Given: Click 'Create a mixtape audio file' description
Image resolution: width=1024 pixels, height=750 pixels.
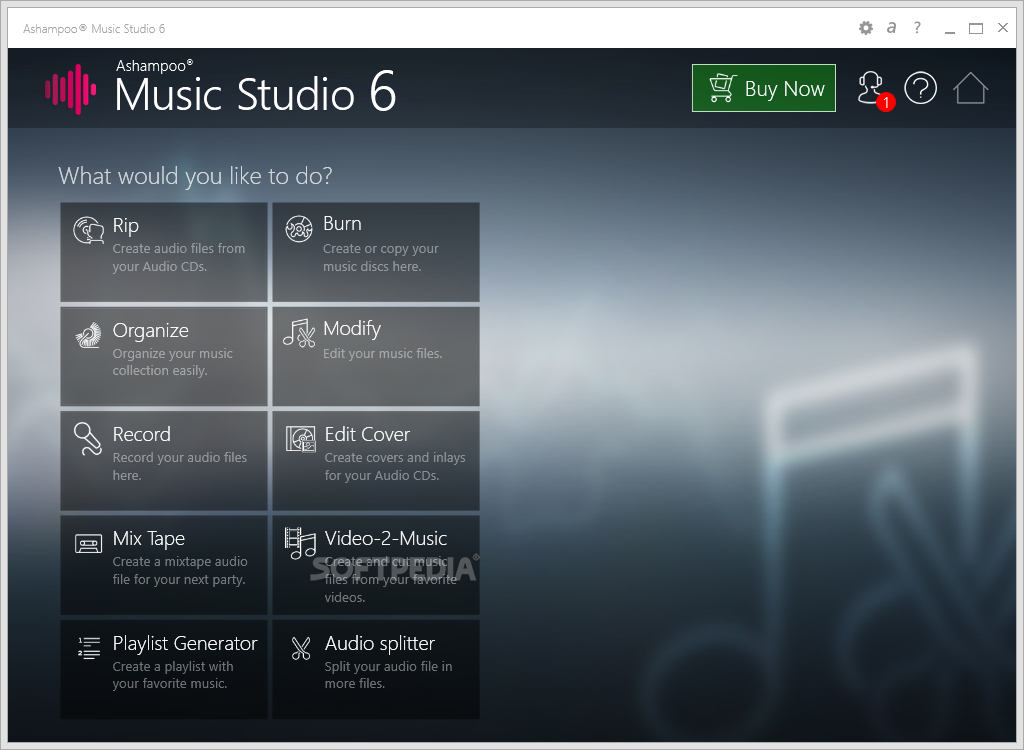Looking at the screenshot, I should point(180,570).
